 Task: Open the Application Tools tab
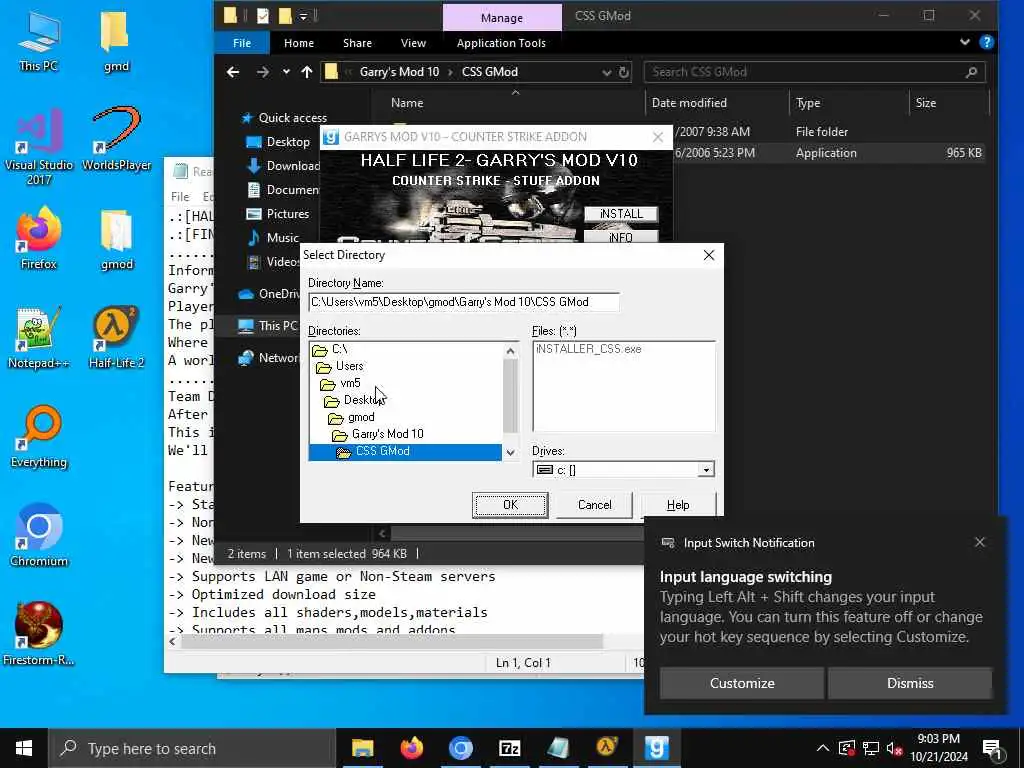click(x=501, y=43)
